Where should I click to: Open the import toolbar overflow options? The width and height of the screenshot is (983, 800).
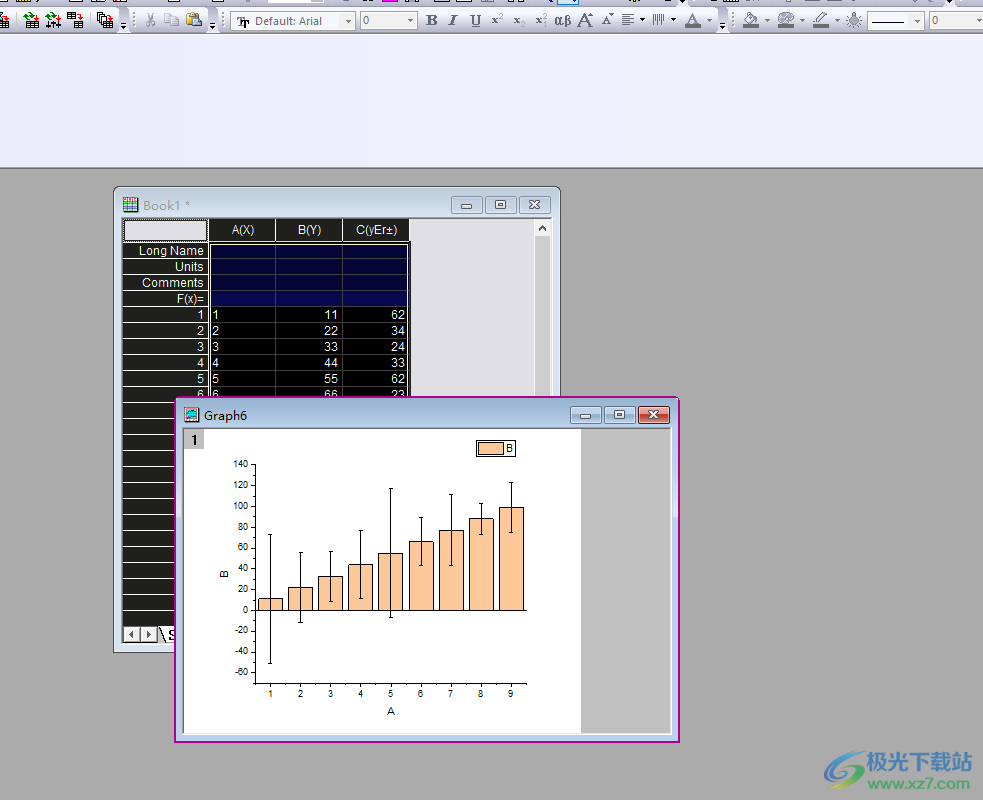(124, 25)
